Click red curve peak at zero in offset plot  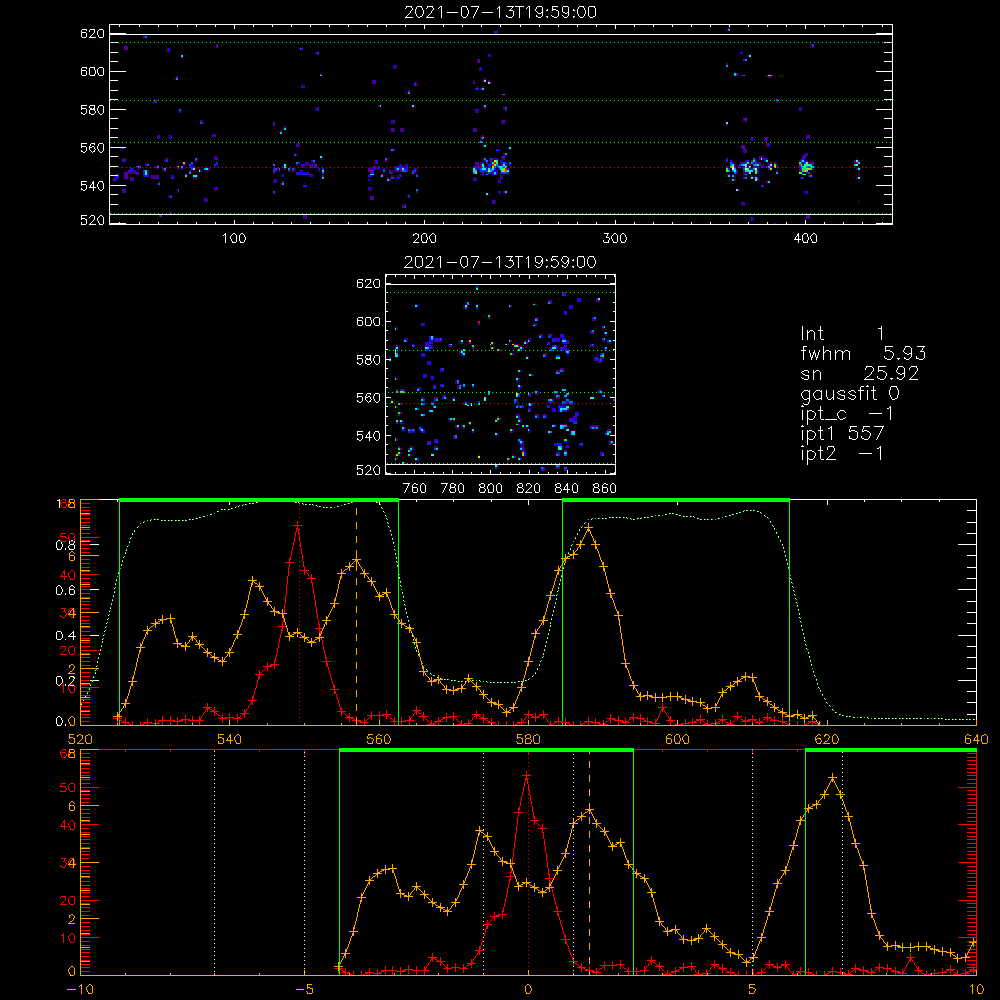click(526, 776)
